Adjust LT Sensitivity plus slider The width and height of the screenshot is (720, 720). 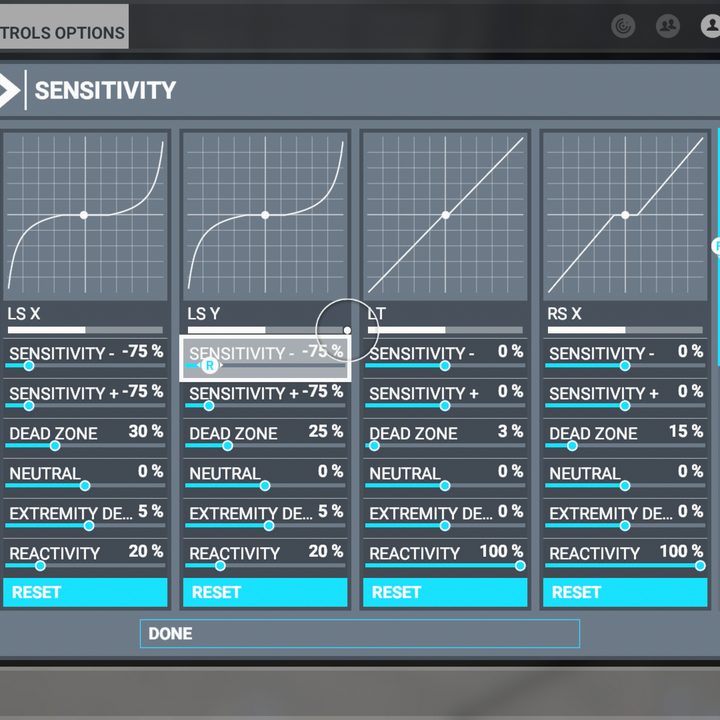coord(445,405)
